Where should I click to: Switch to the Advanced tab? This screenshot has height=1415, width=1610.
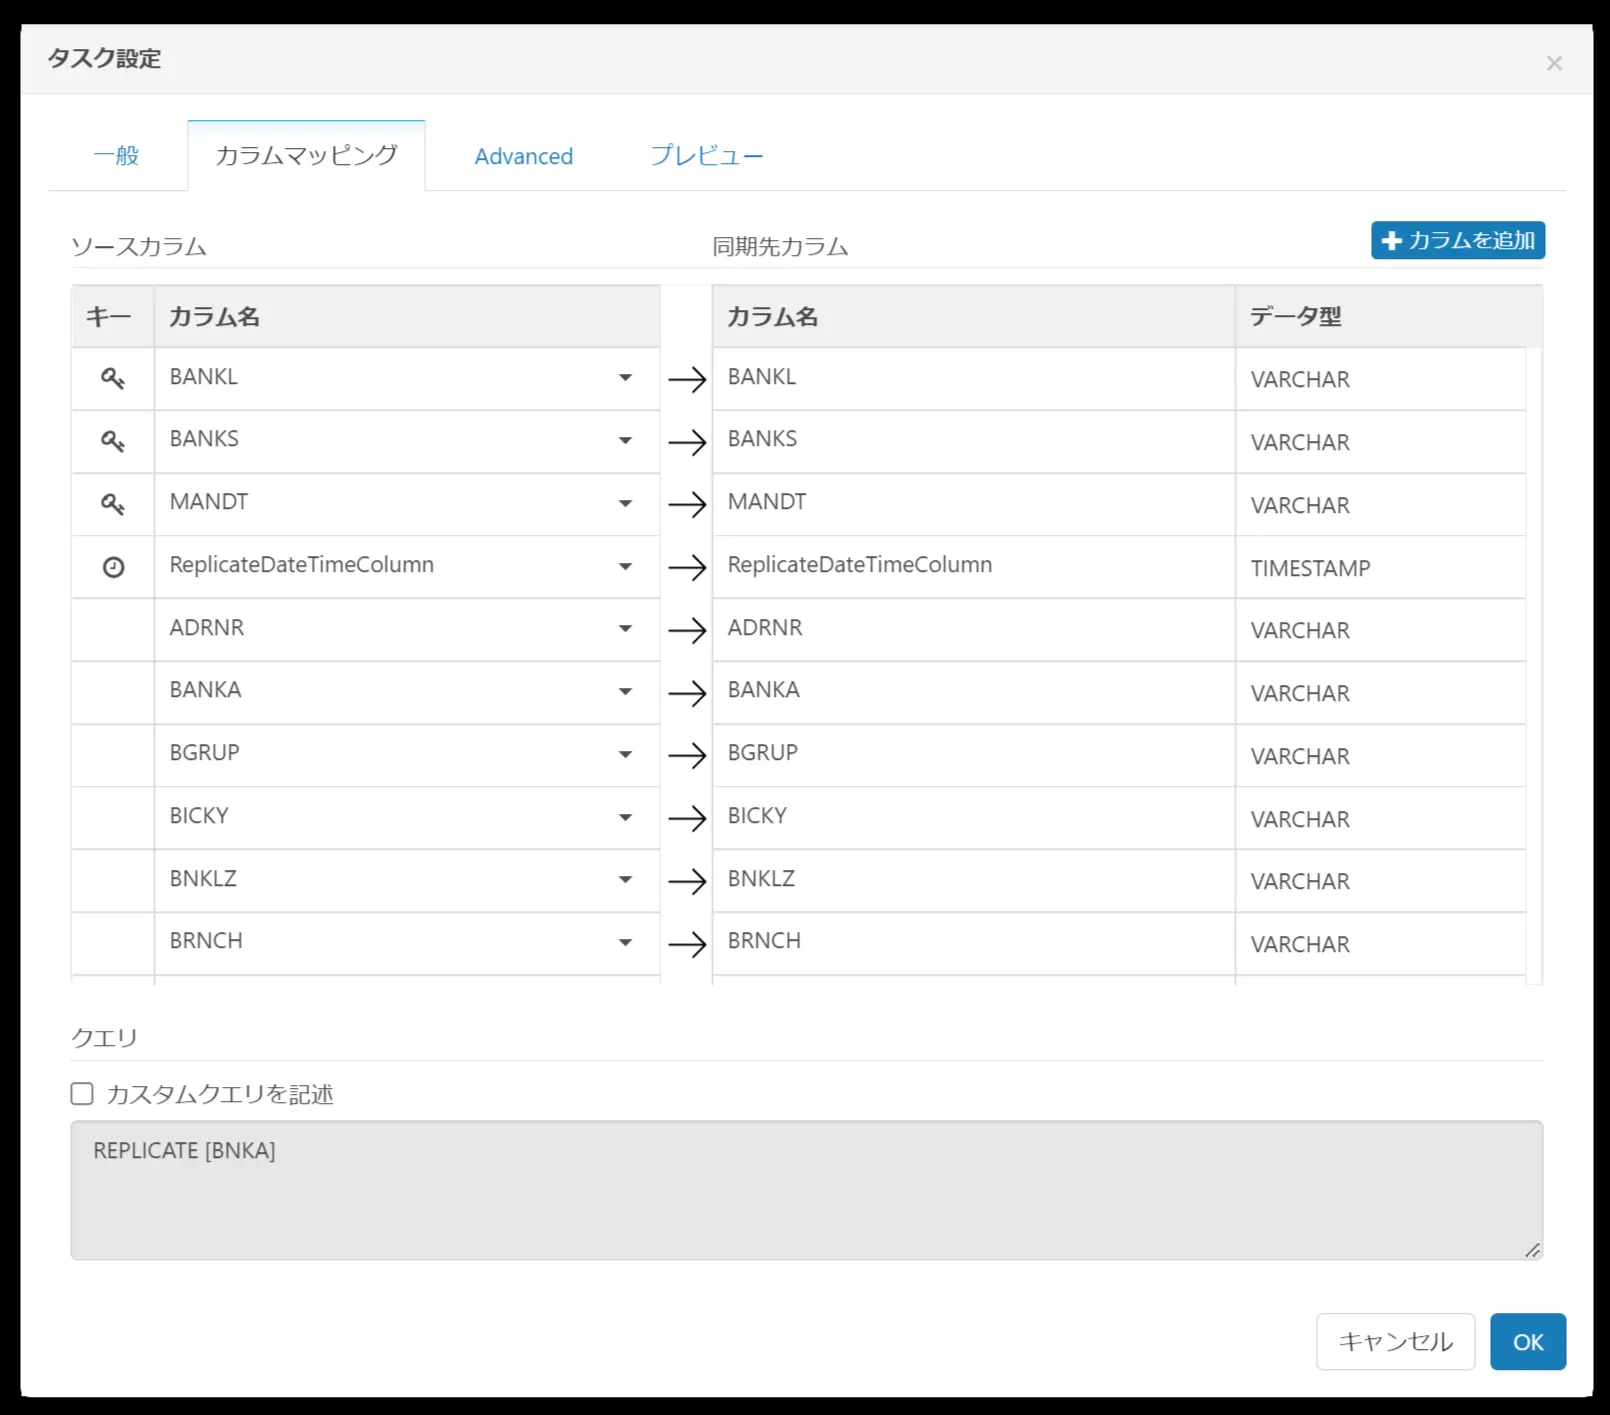(523, 156)
